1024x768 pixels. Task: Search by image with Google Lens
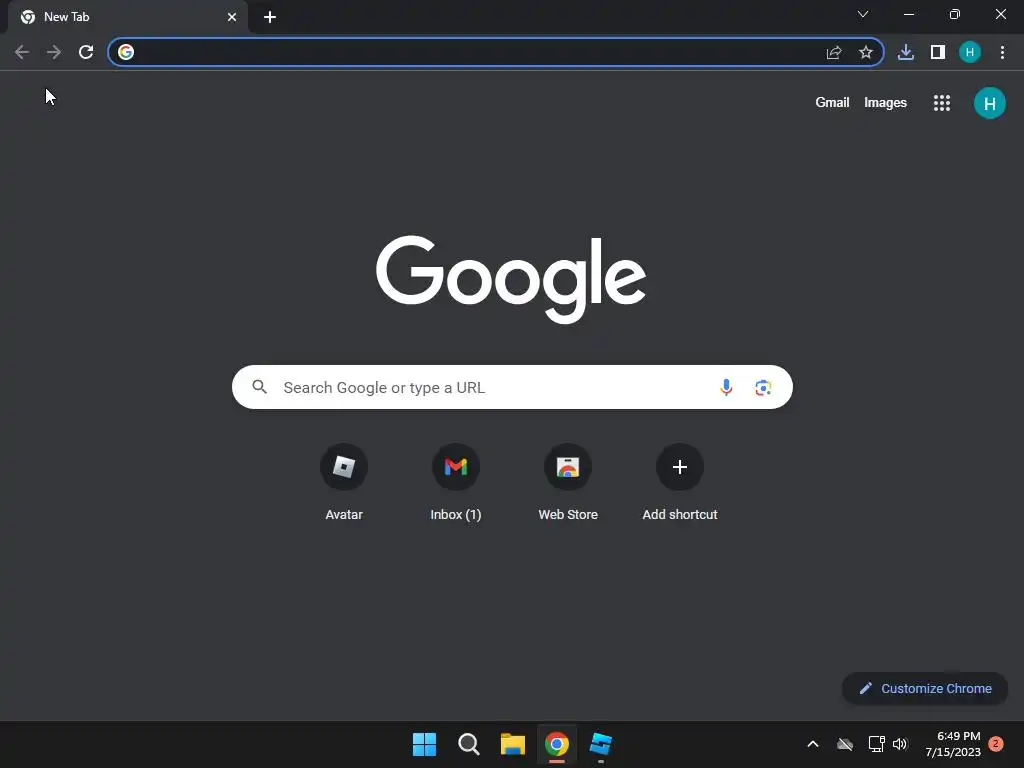(x=763, y=387)
